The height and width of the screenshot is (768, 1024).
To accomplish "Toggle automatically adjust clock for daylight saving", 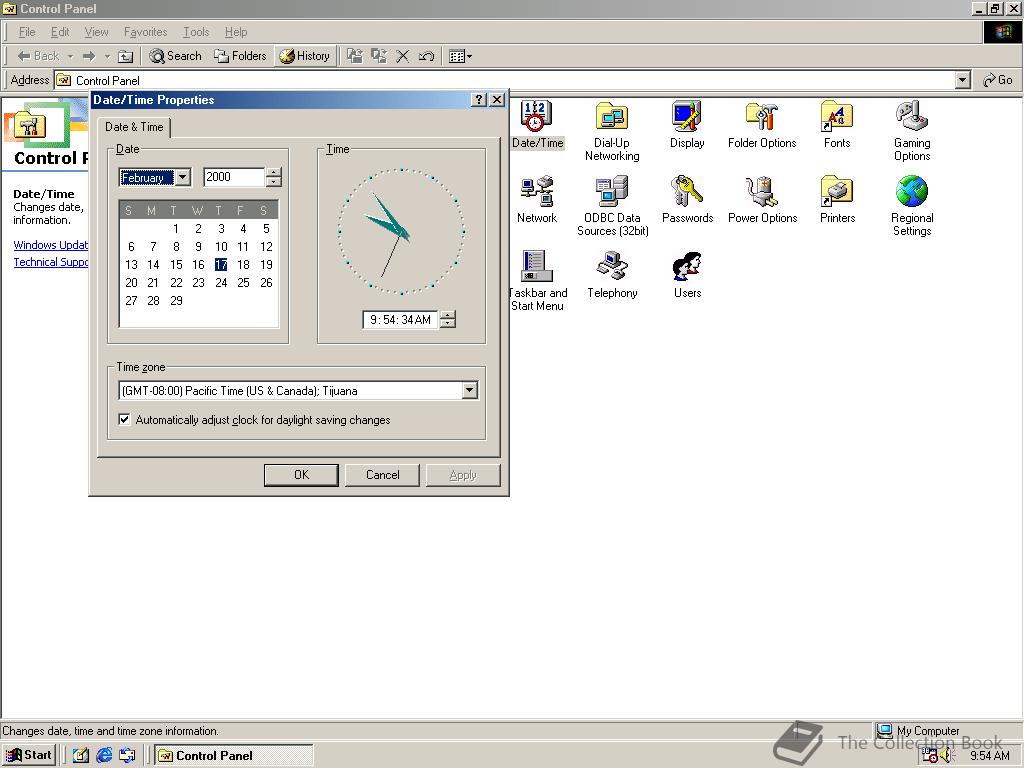I will click(124, 420).
